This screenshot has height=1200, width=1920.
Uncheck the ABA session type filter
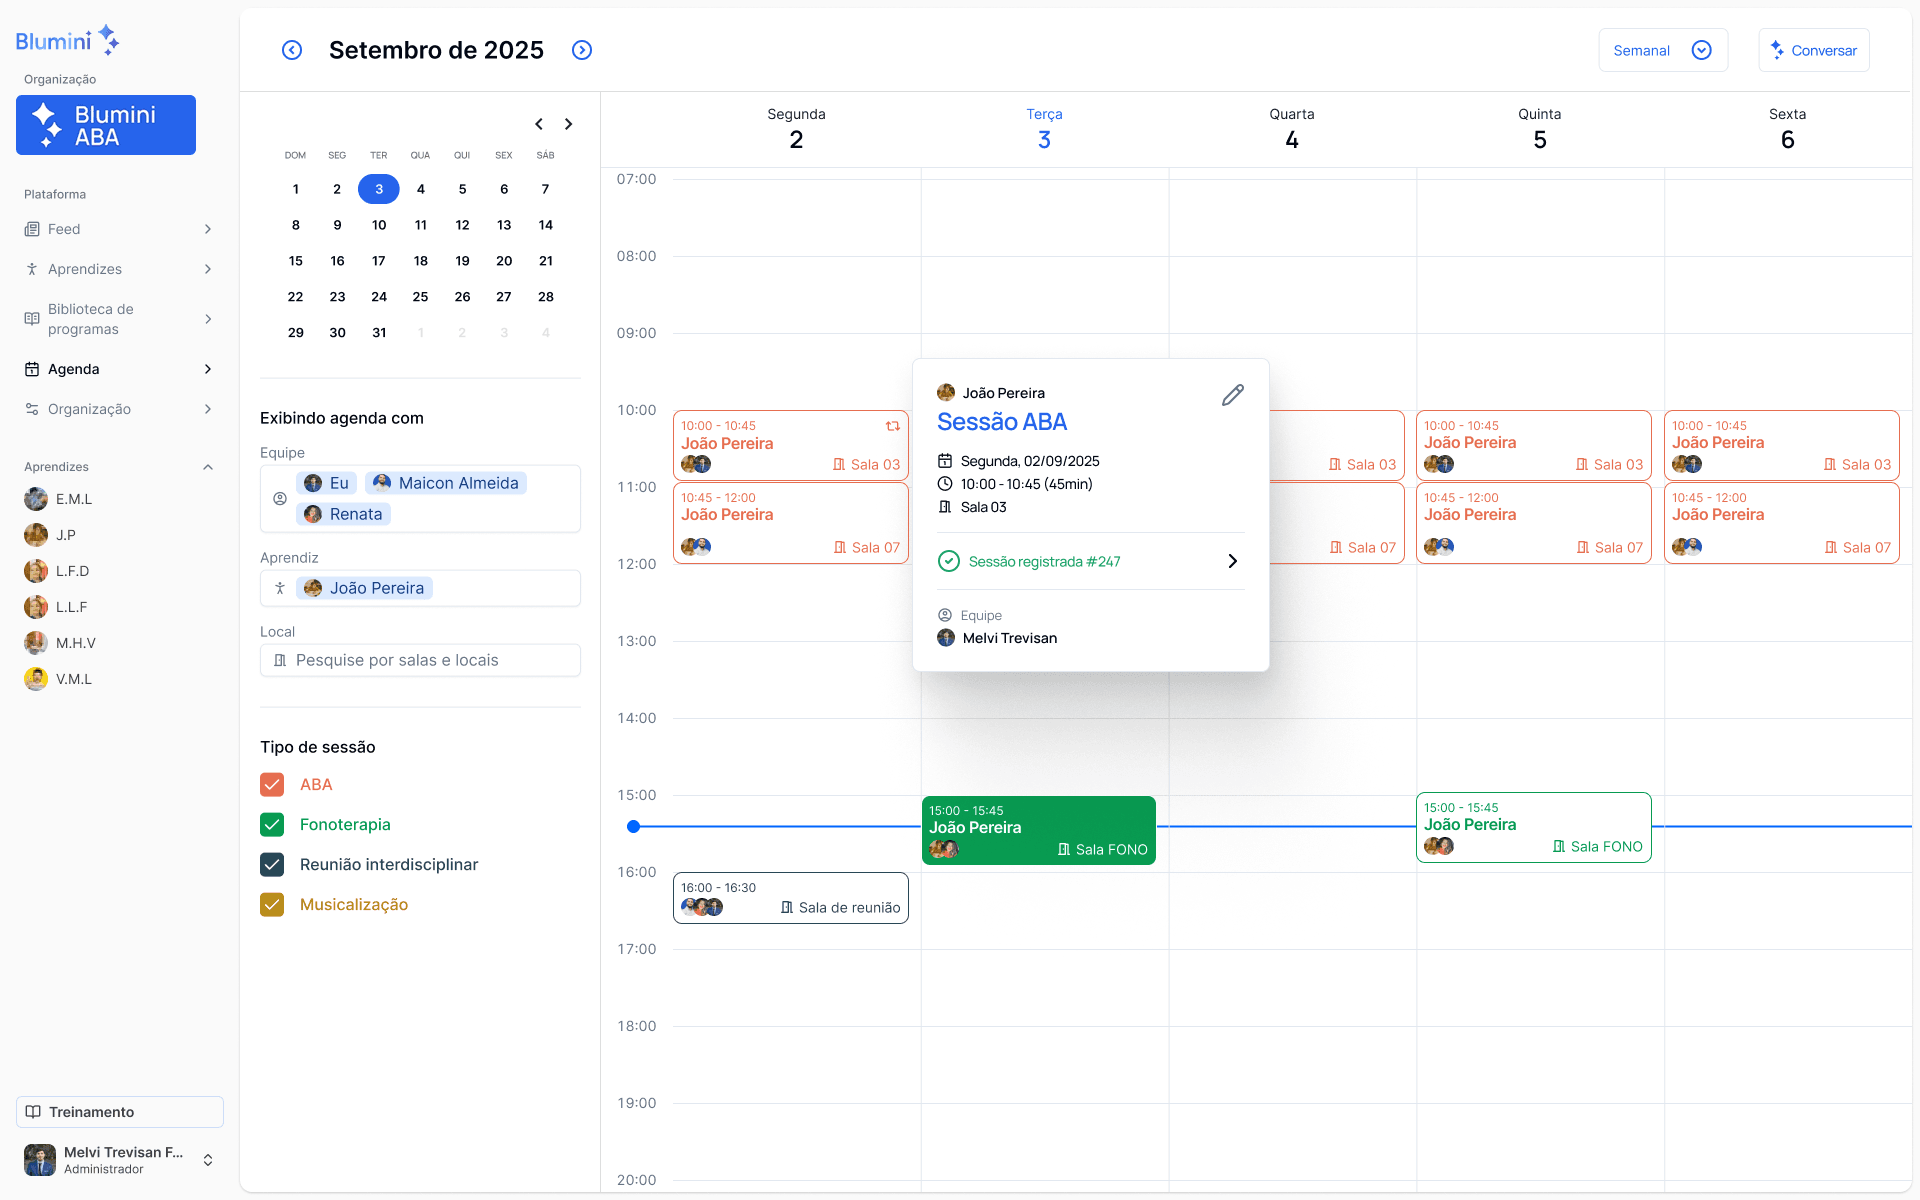271,784
